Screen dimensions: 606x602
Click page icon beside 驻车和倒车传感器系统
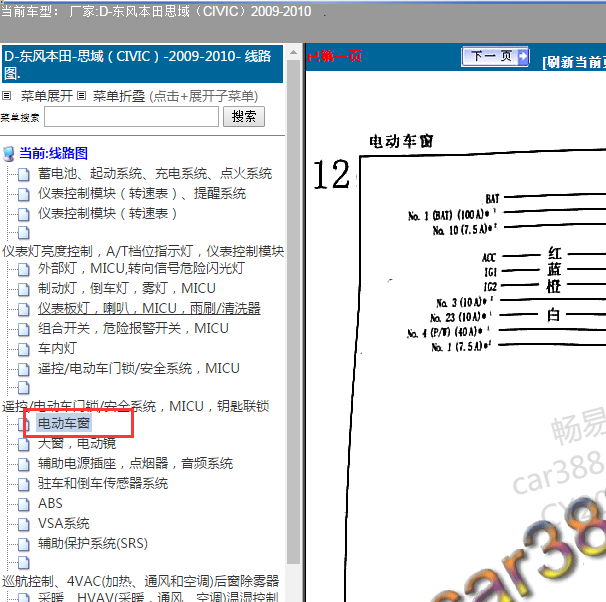pyautogui.click(x=24, y=485)
